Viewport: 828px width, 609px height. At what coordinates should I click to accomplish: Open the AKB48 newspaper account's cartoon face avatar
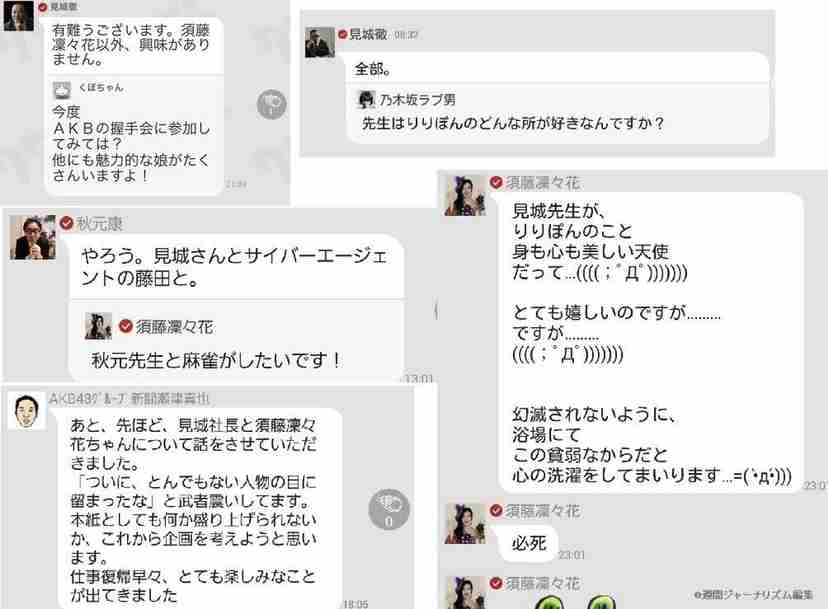coord(27,411)
